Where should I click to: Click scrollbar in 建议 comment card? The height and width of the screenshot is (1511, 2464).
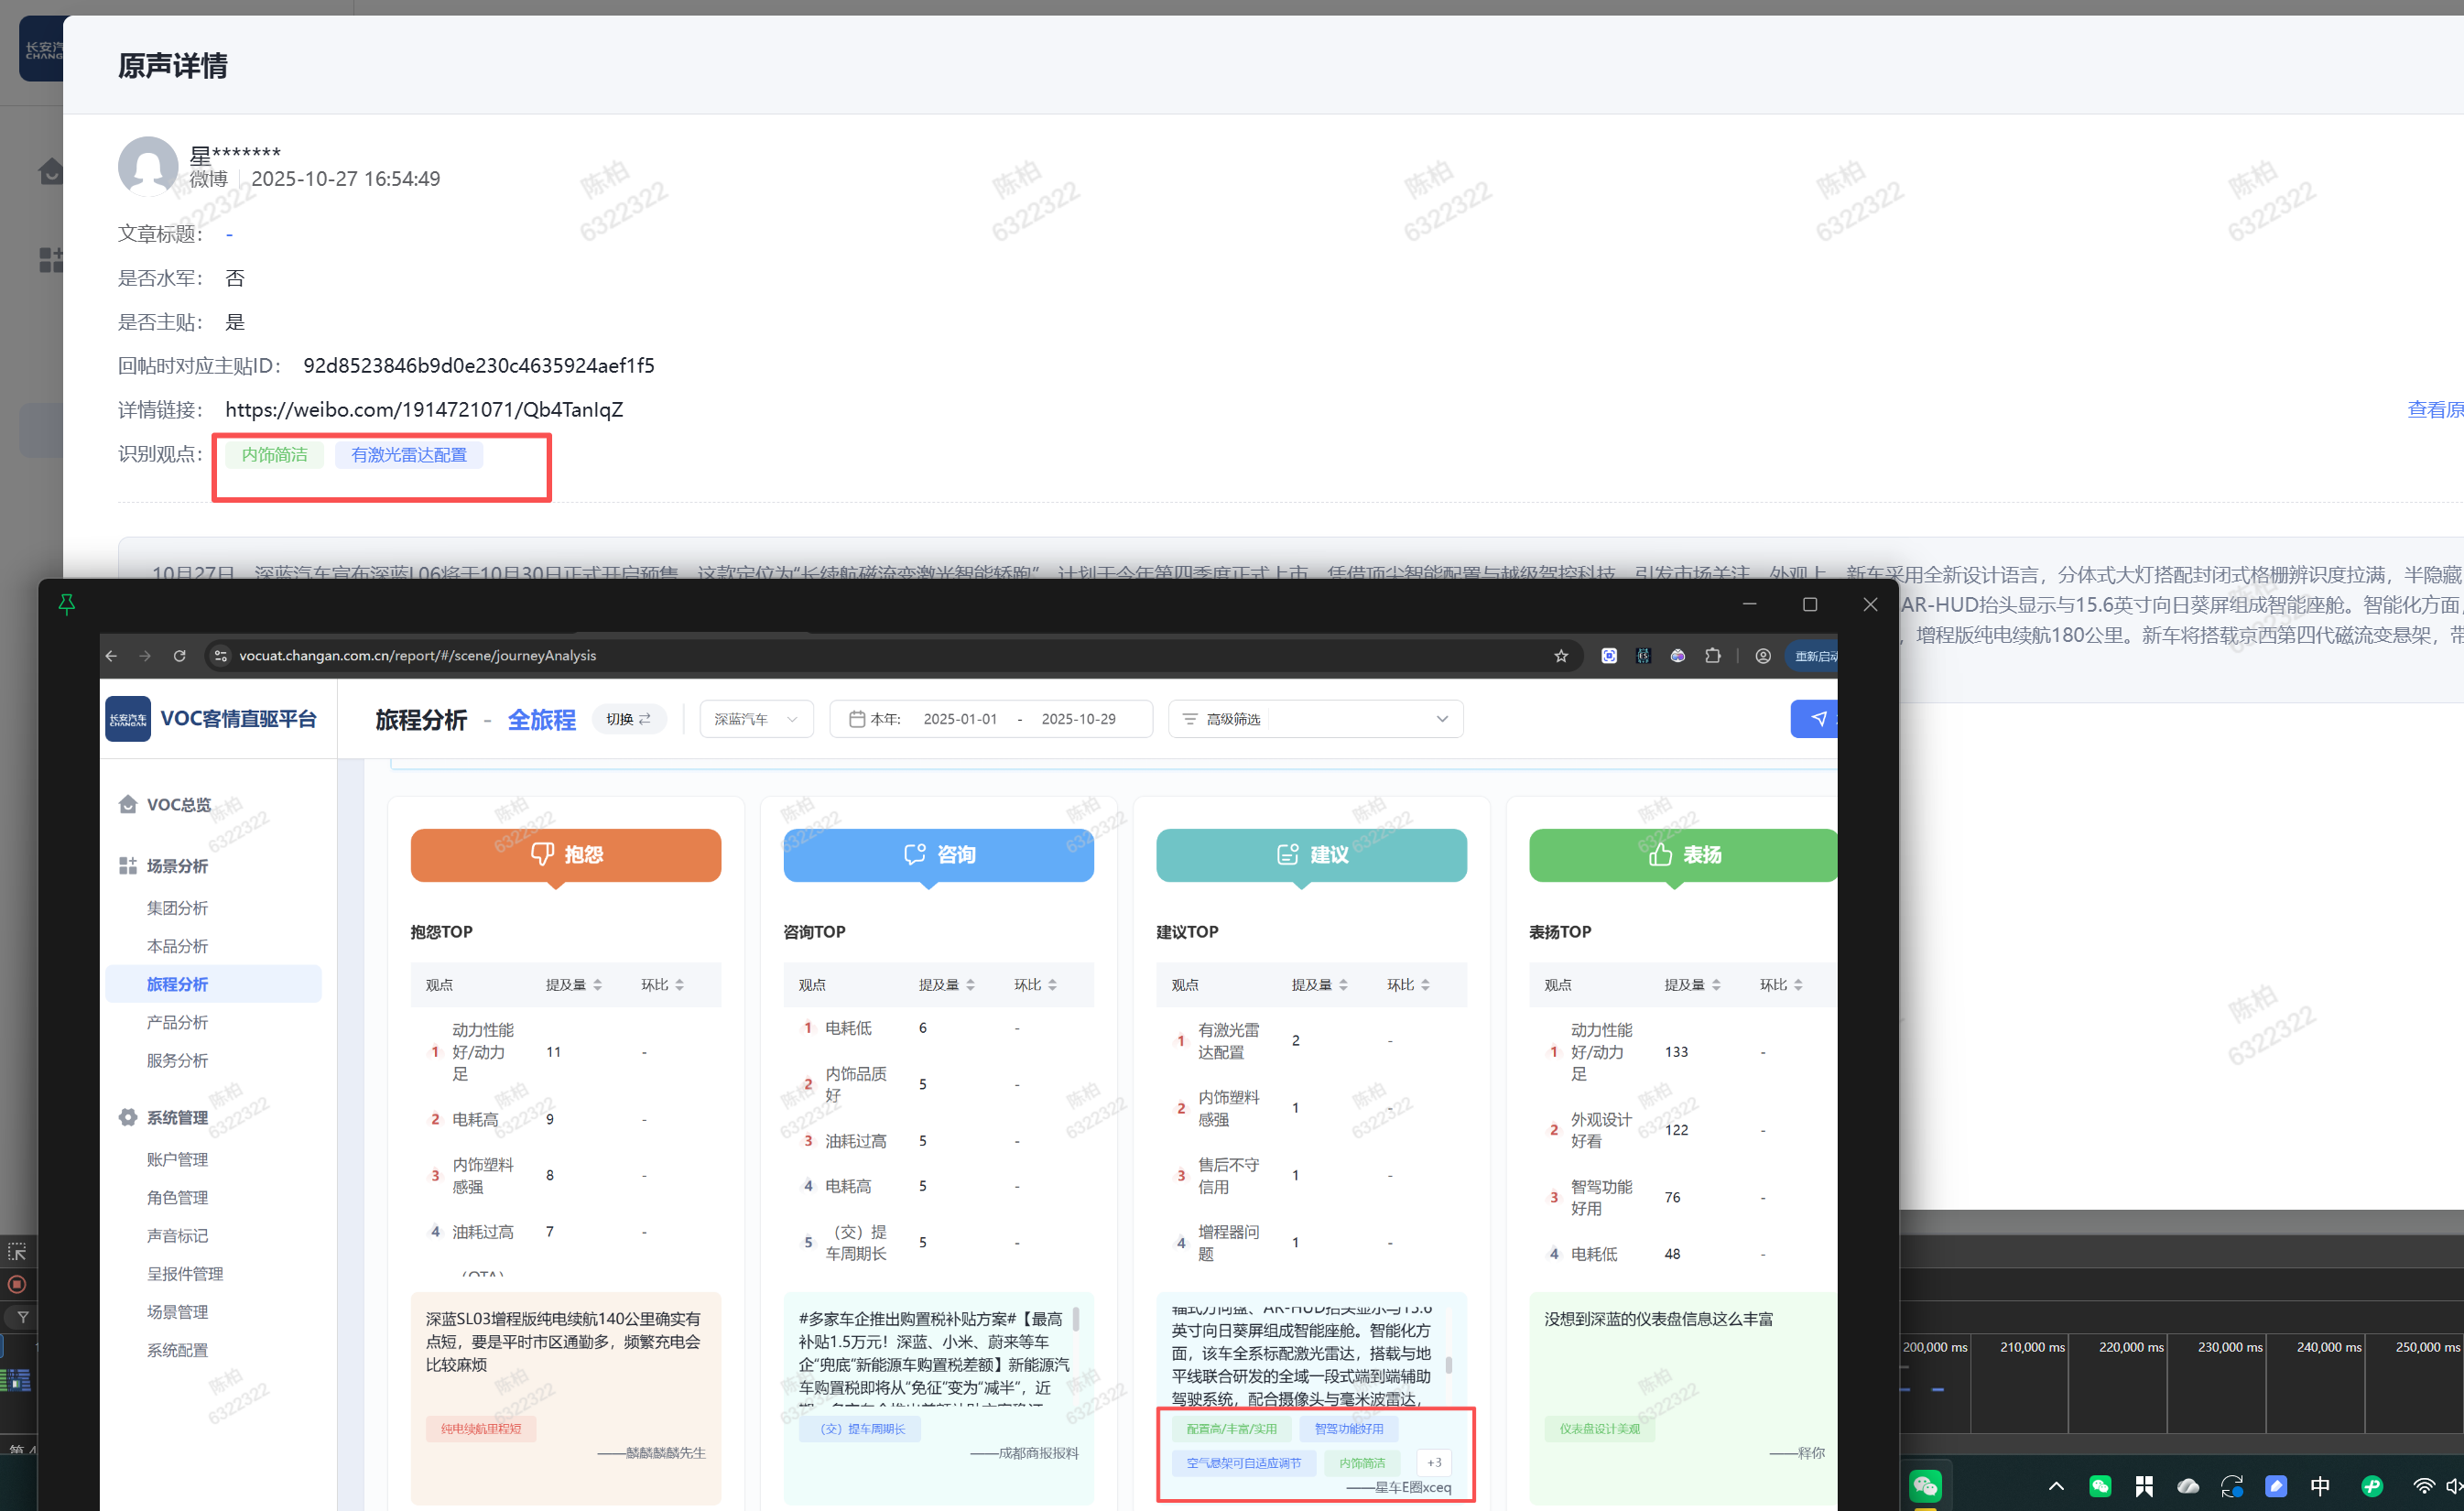(1448, 1365)
